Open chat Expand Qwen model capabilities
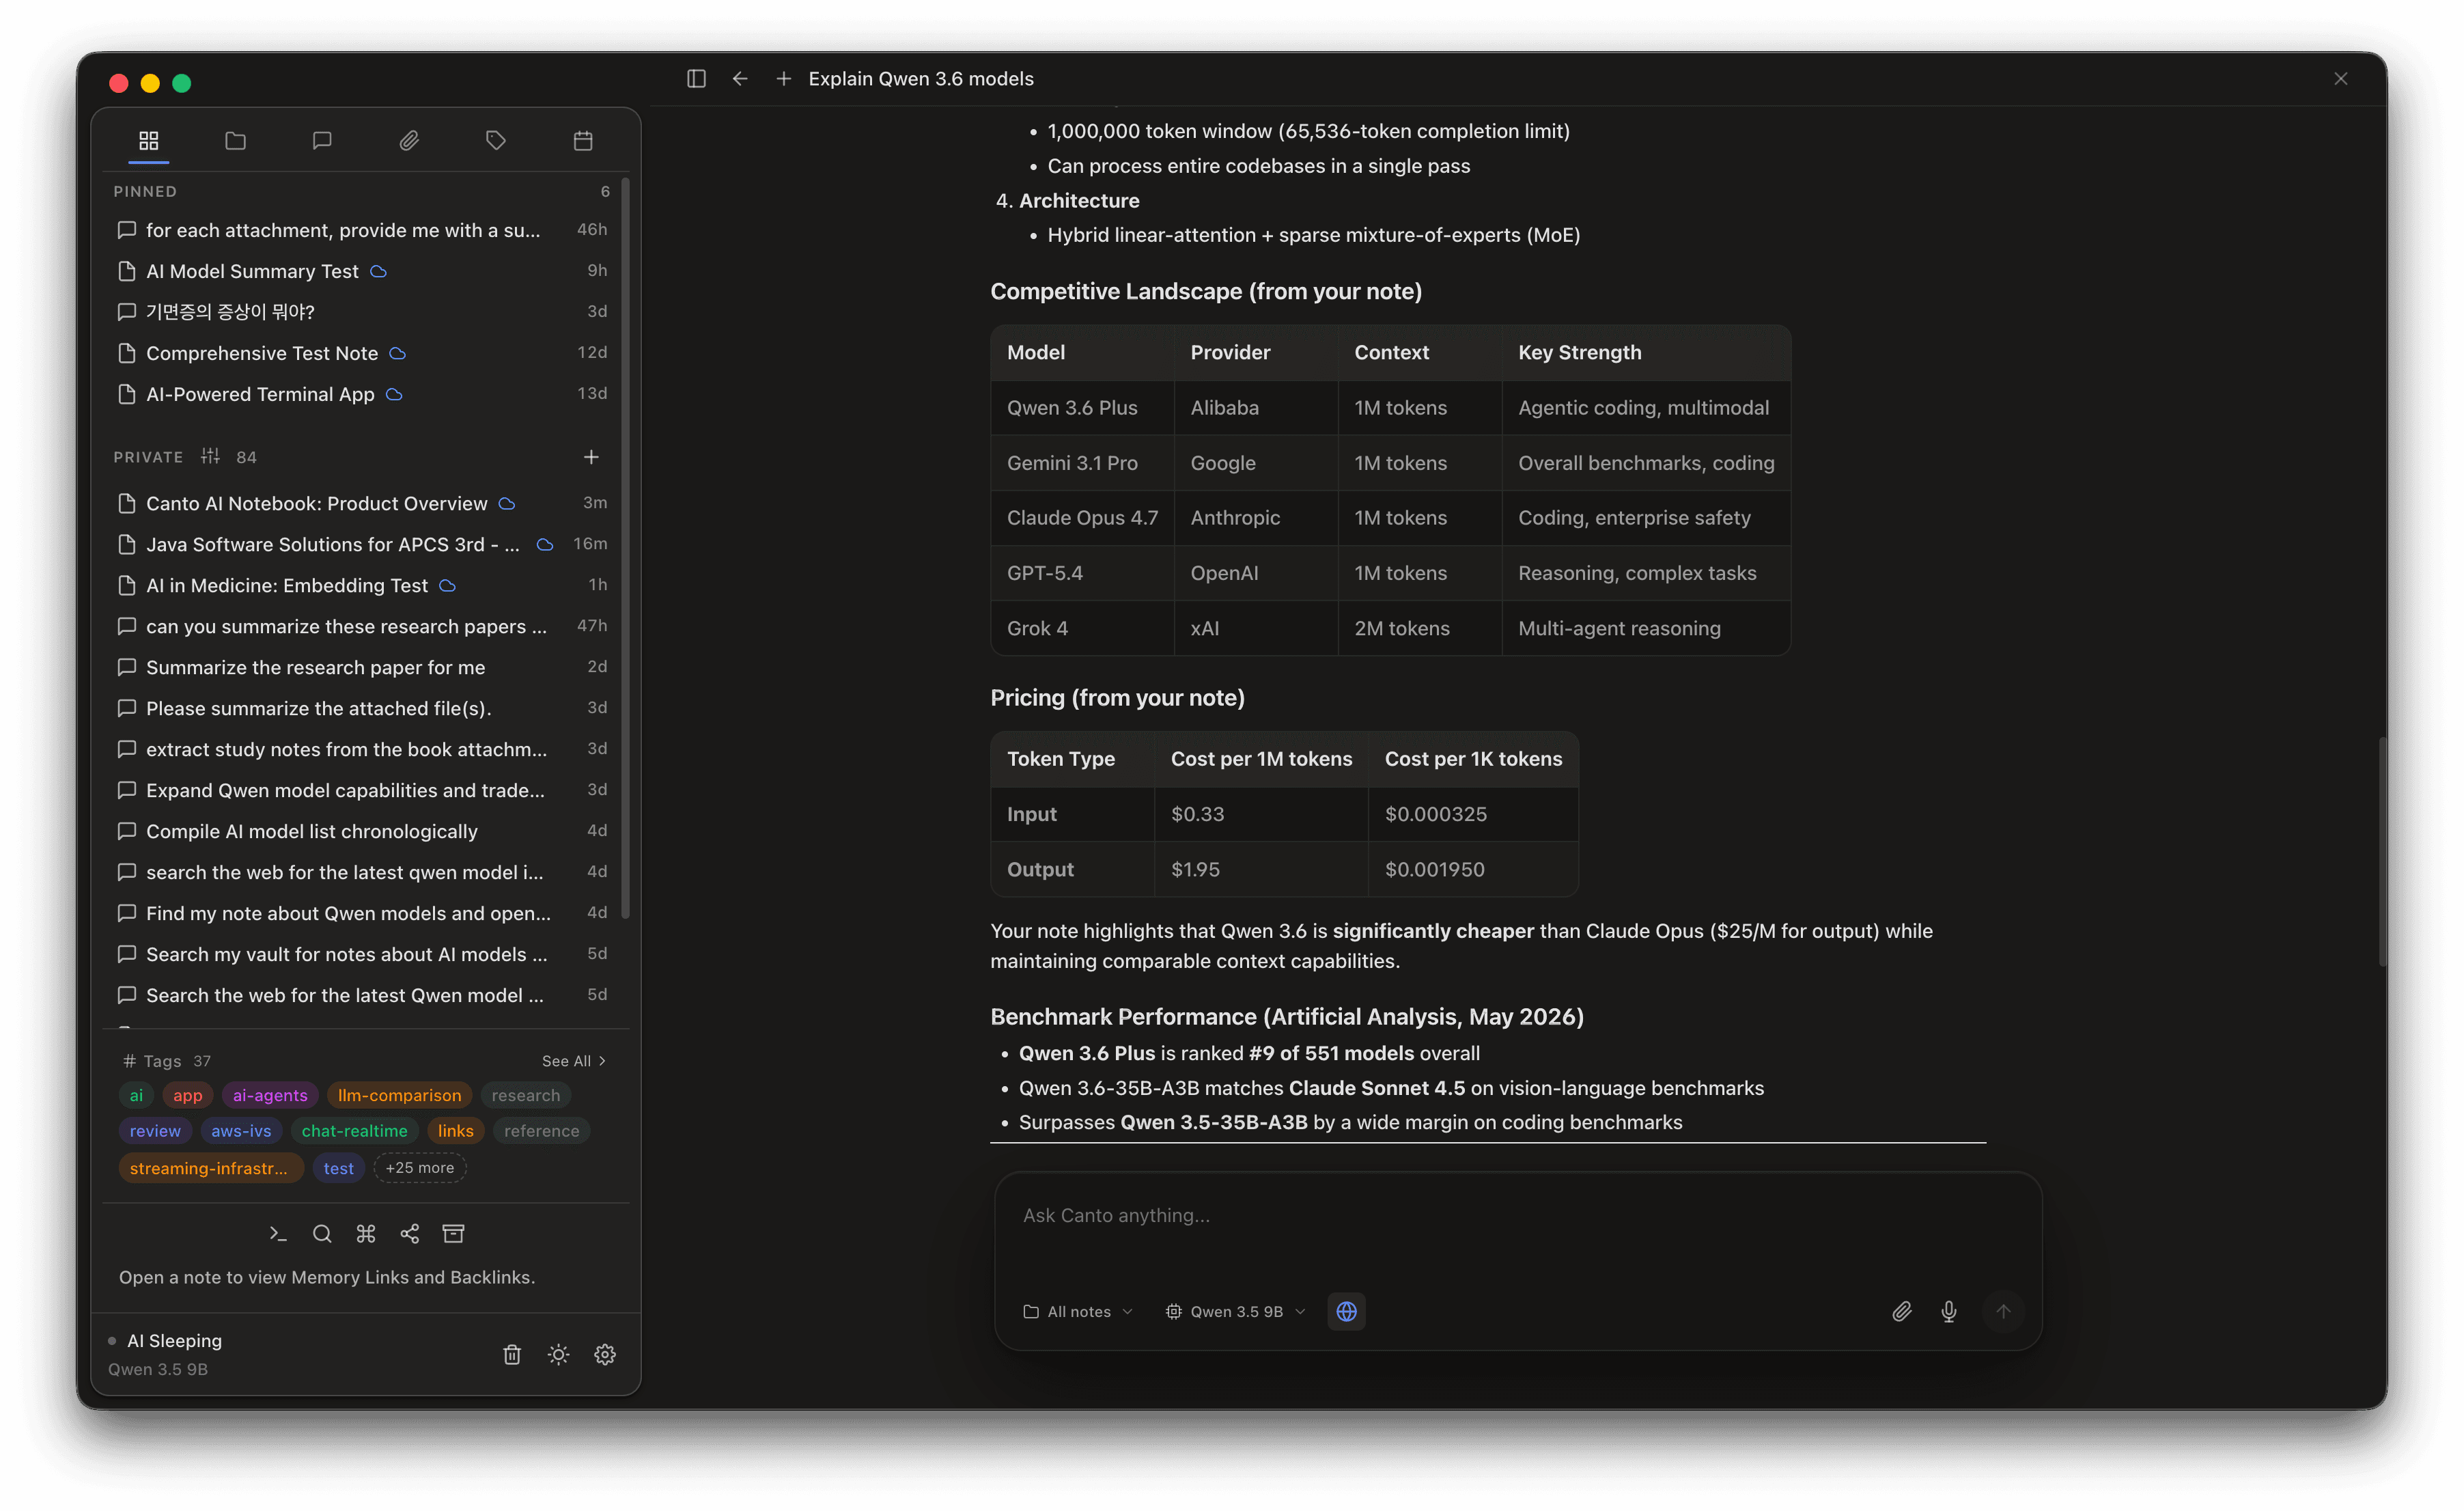This screenshot has width=2464, height=1511. pos(361,790)
